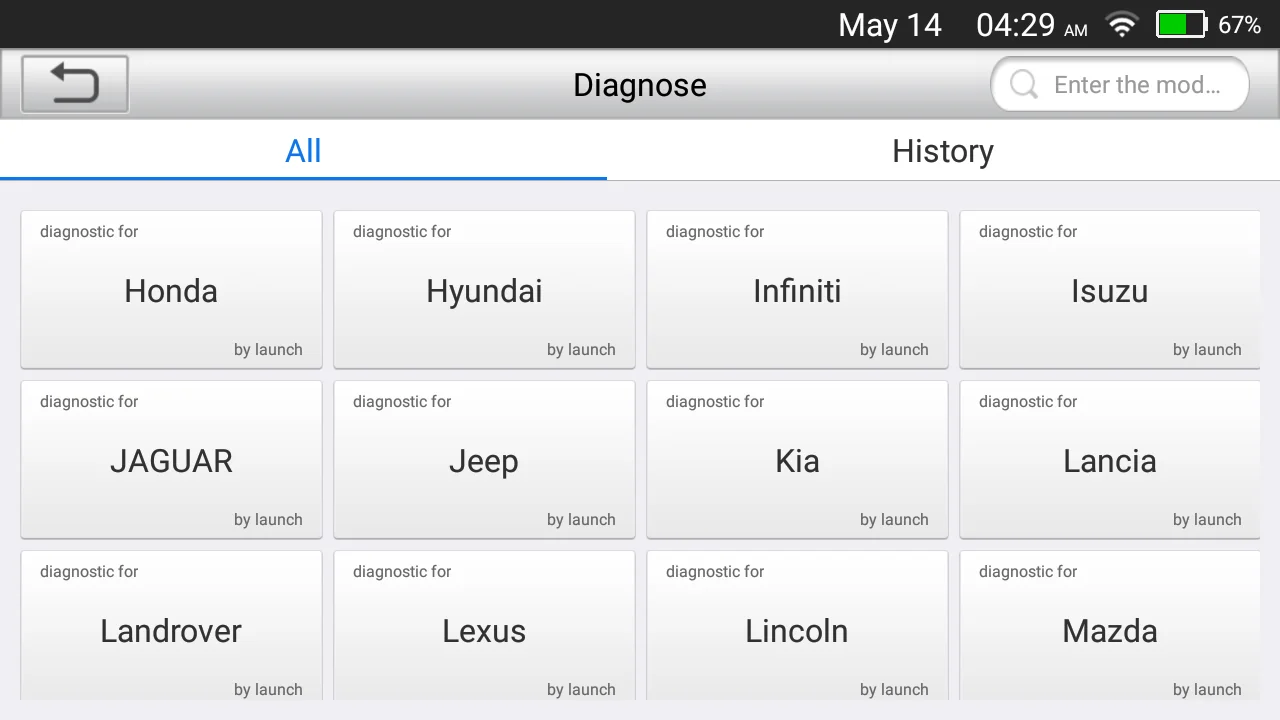Screen dimensions: 1280x720
Task: Open the JAGUAR diagnostic tile
Action: click(x=171, y=459)
